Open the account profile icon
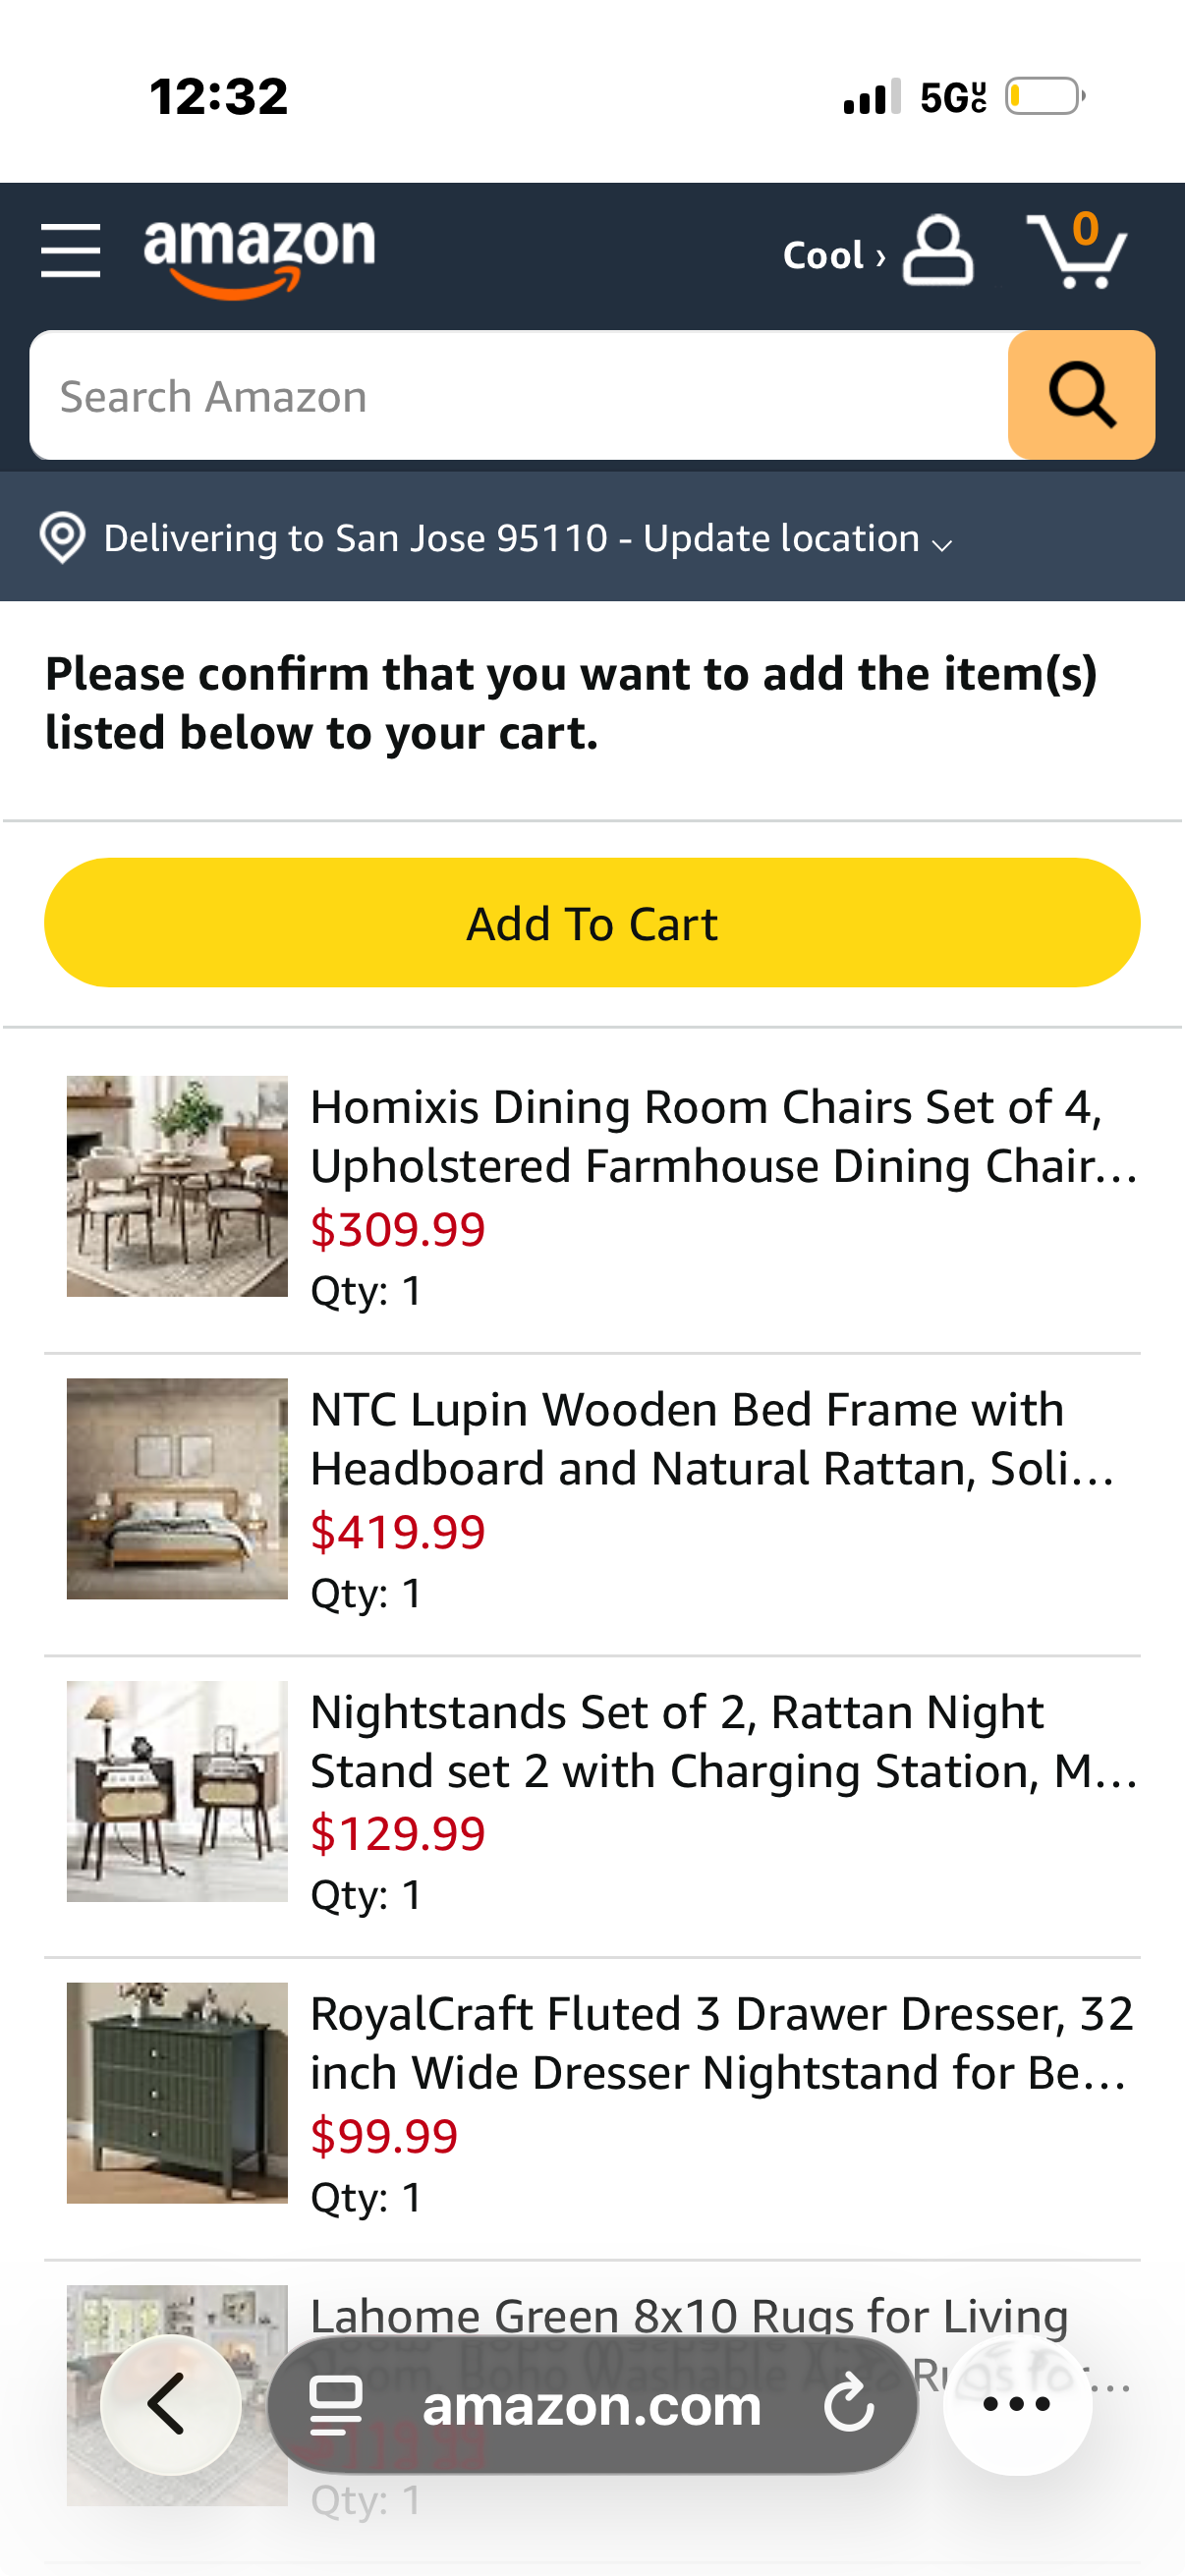 pos(937,251)
